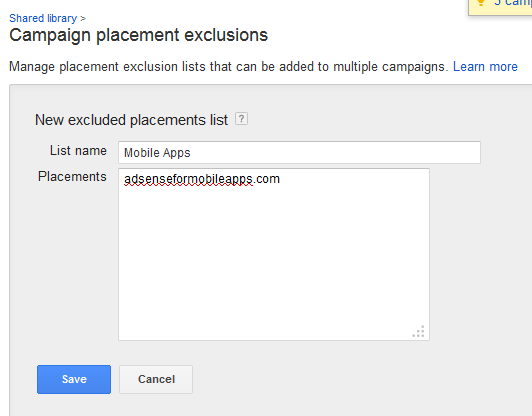Screen dimensions: 532x416
Task: Follow the Learn more link
Action: pos(485,67)
